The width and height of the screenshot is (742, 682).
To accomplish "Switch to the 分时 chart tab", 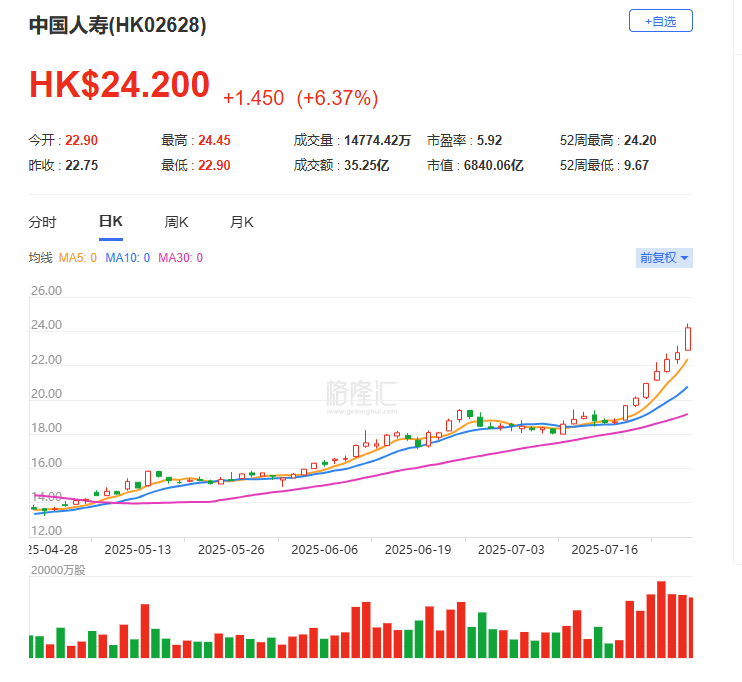I will coord(42,222).
